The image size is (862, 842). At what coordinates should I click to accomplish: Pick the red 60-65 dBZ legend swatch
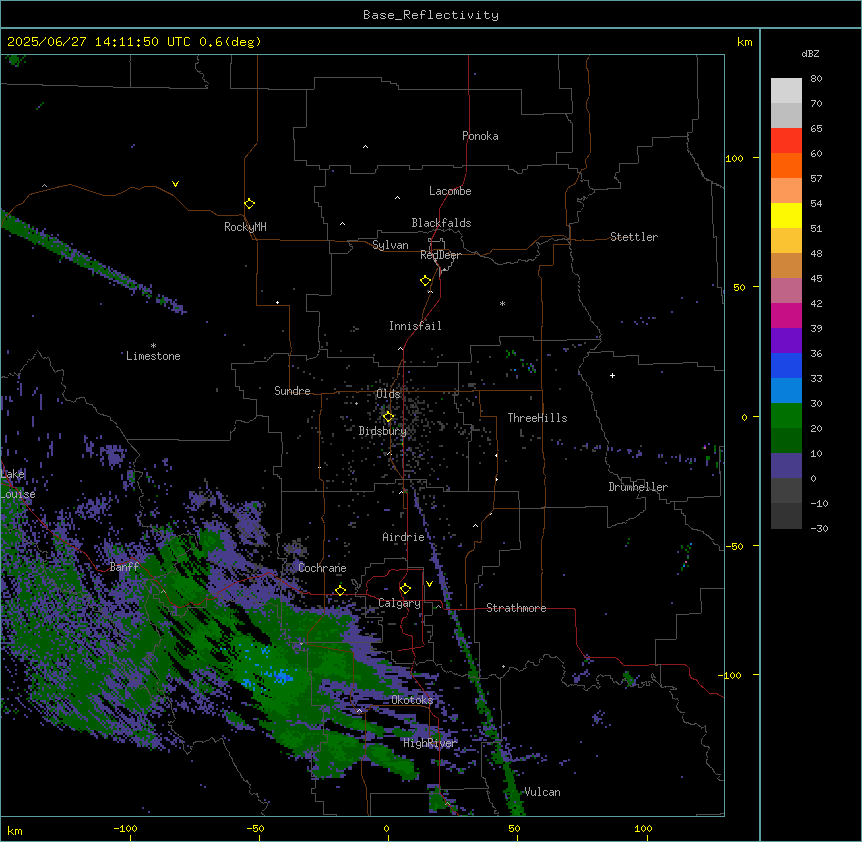[x=786, y=141]
